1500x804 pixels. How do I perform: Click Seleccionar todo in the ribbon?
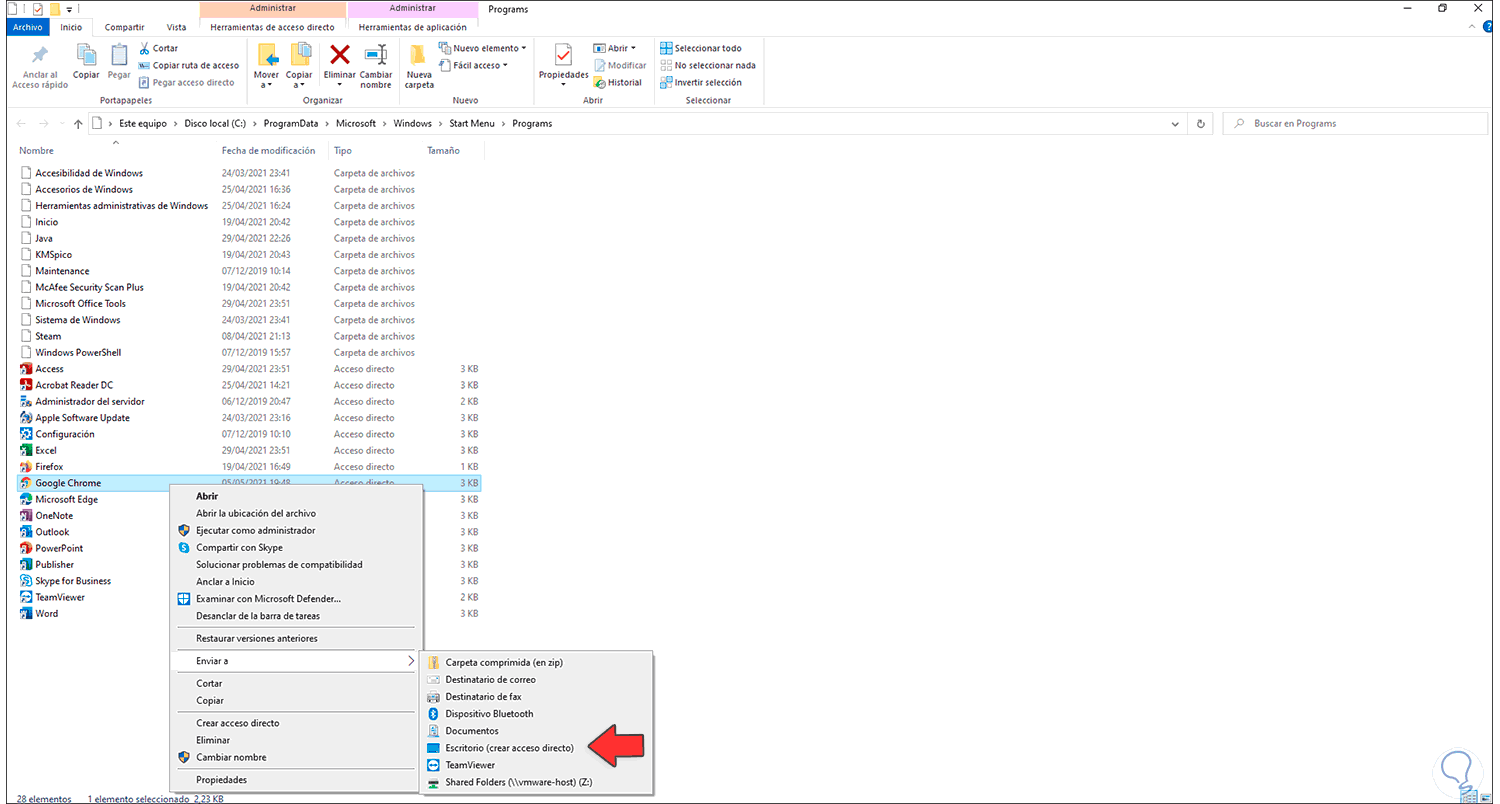pyautogui.click(x=700, y=48)
